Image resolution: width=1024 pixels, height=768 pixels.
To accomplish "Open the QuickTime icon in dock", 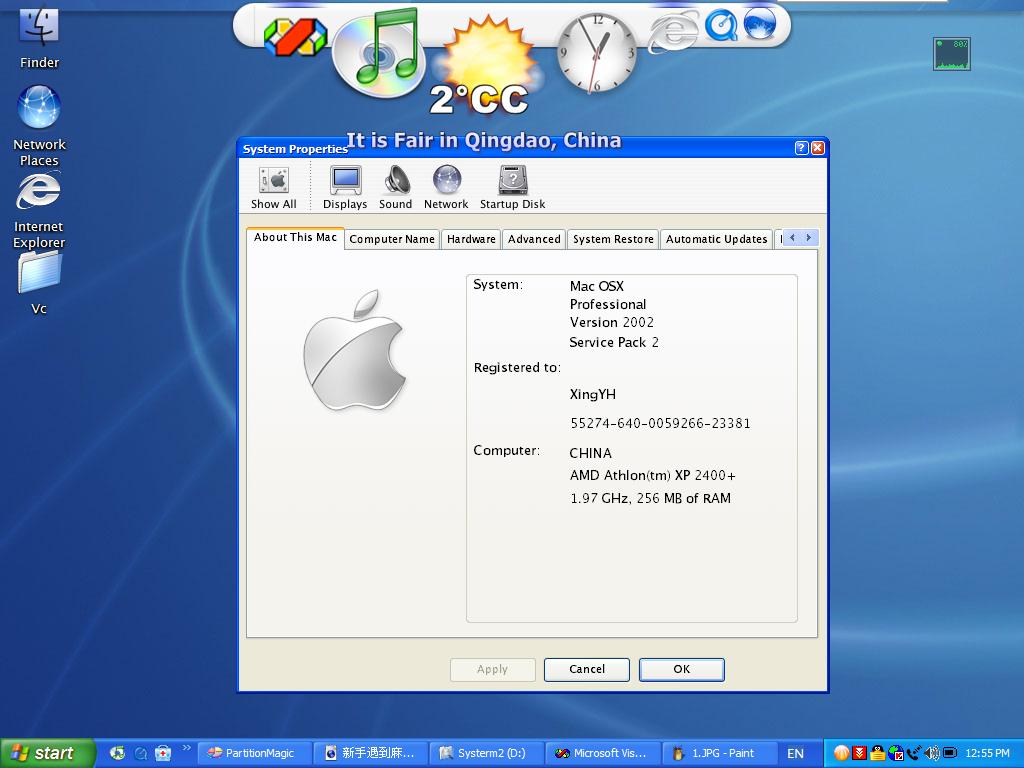I will pyautogui.click(x=721, y=27).
